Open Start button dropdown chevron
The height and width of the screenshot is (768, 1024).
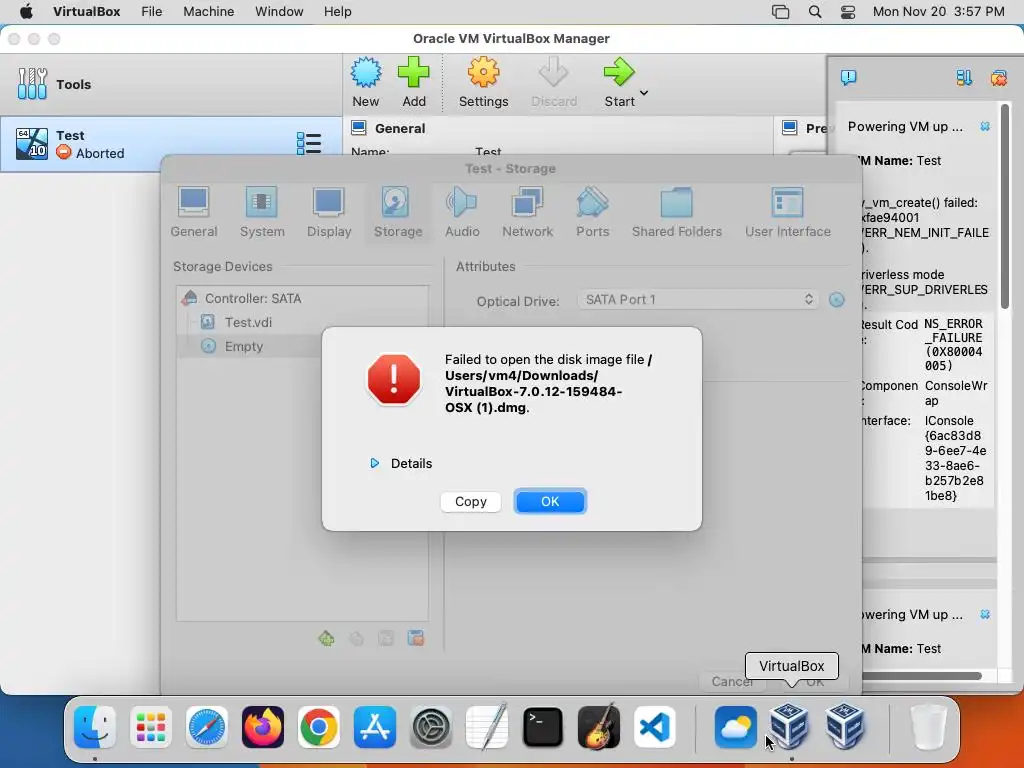pos(644,93)
